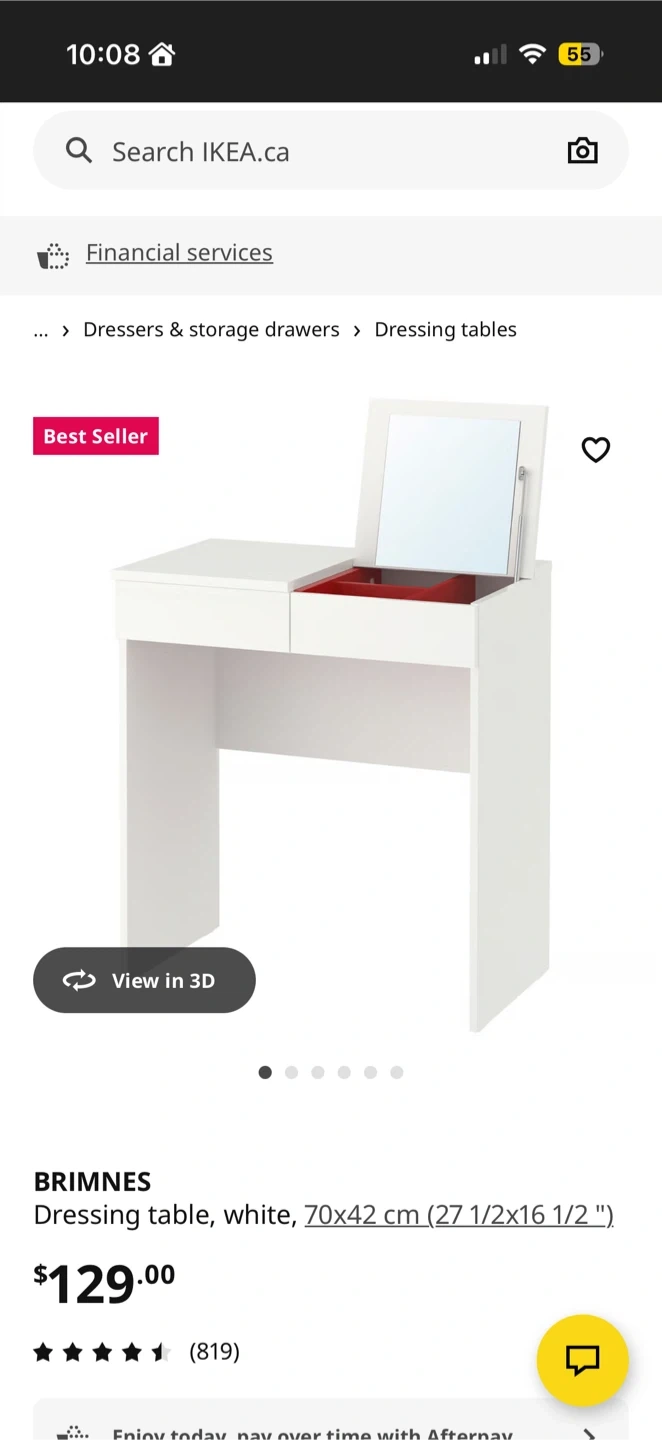Go to Dressing tables breadcrumb
The height and width of the screenshot is (1440, 662).
pos(445,330)
